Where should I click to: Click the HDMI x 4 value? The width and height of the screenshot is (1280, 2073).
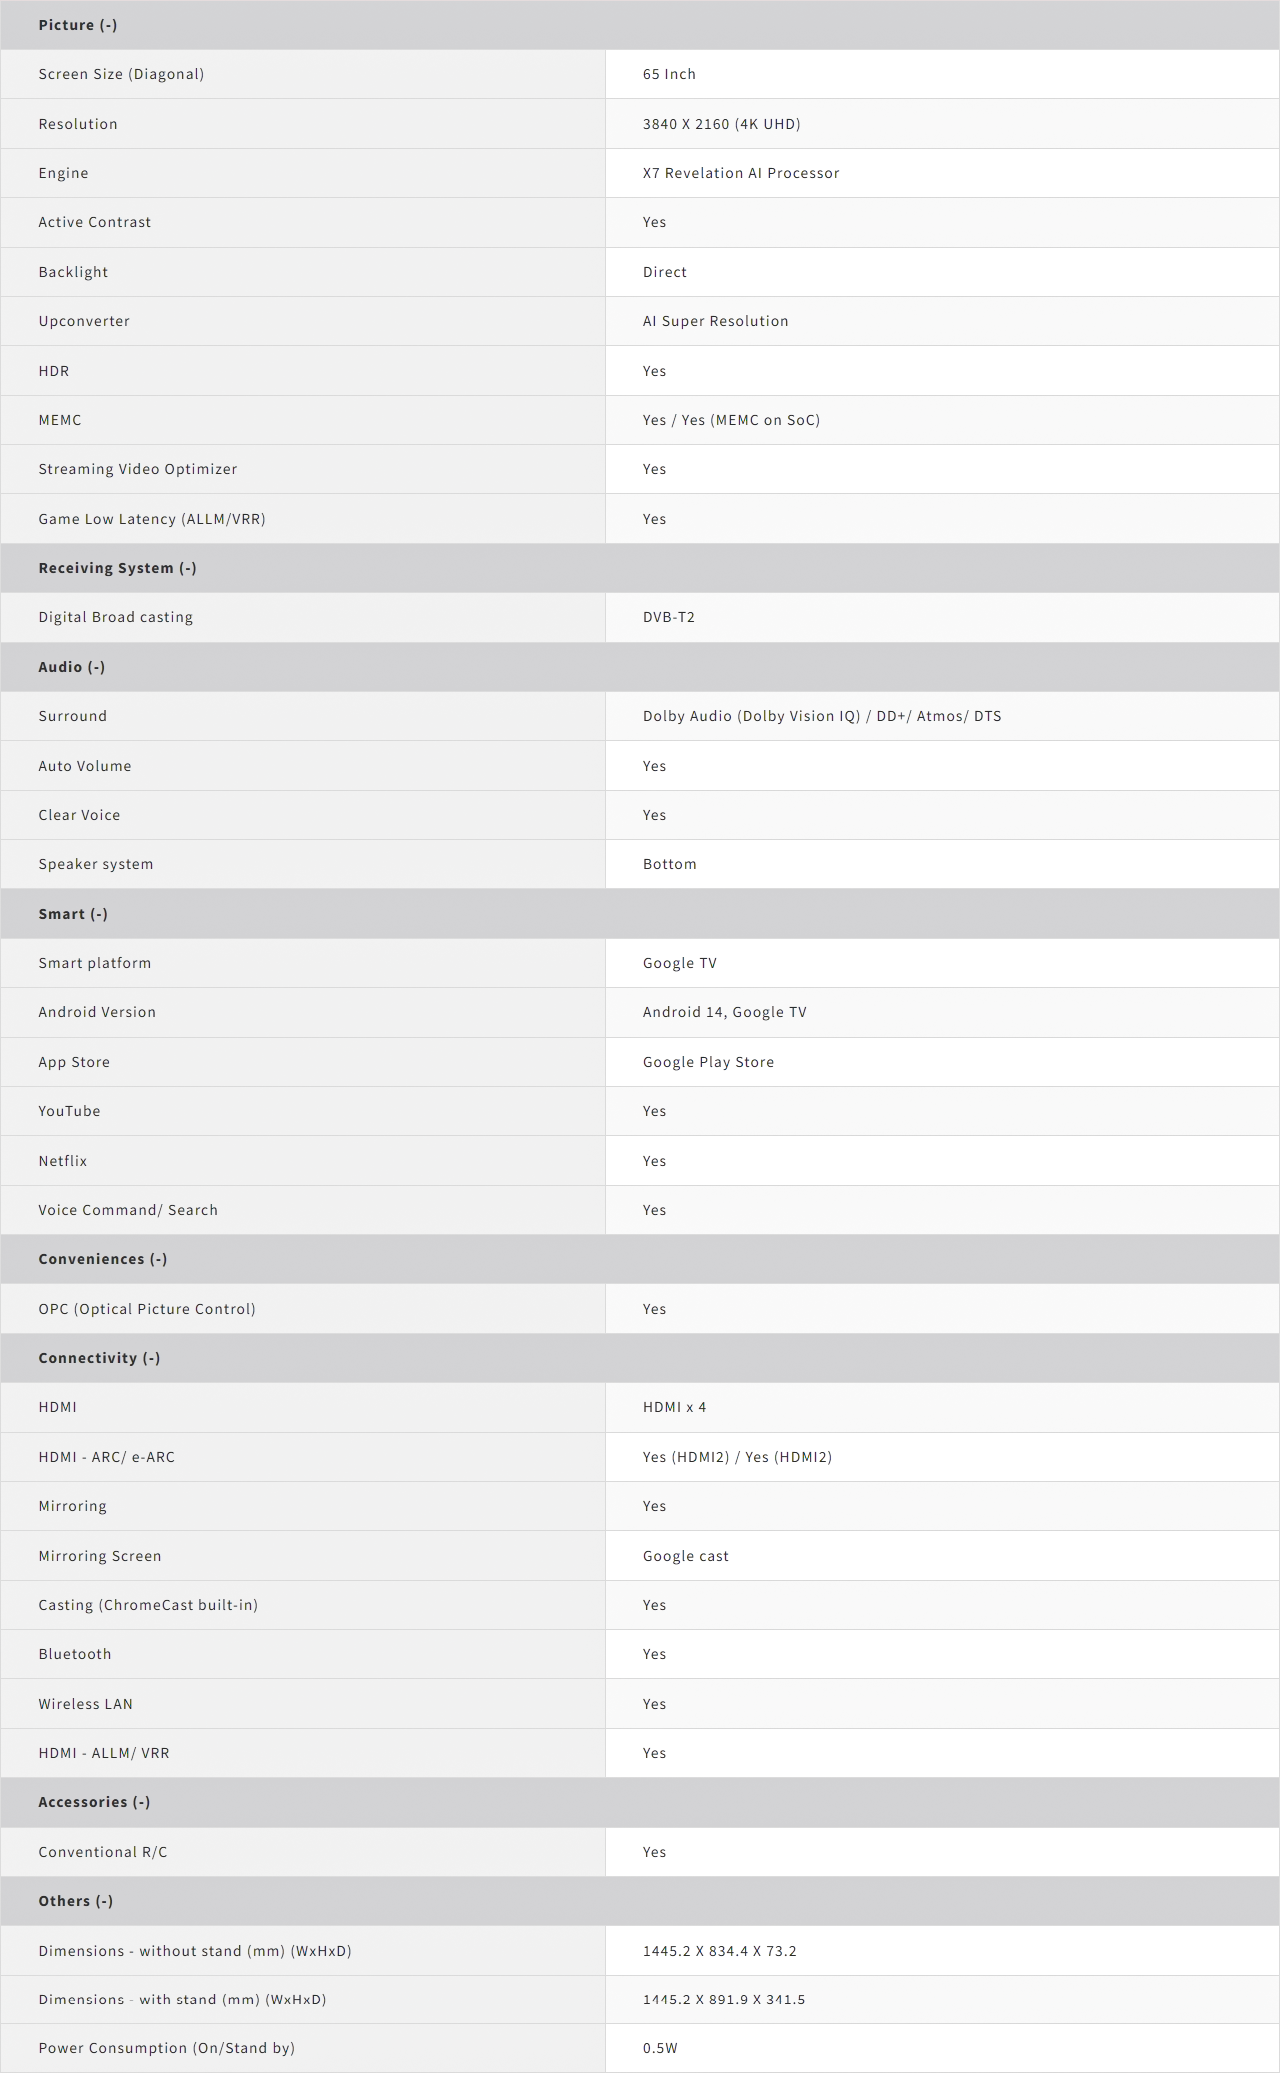(x=674, y=1407)
